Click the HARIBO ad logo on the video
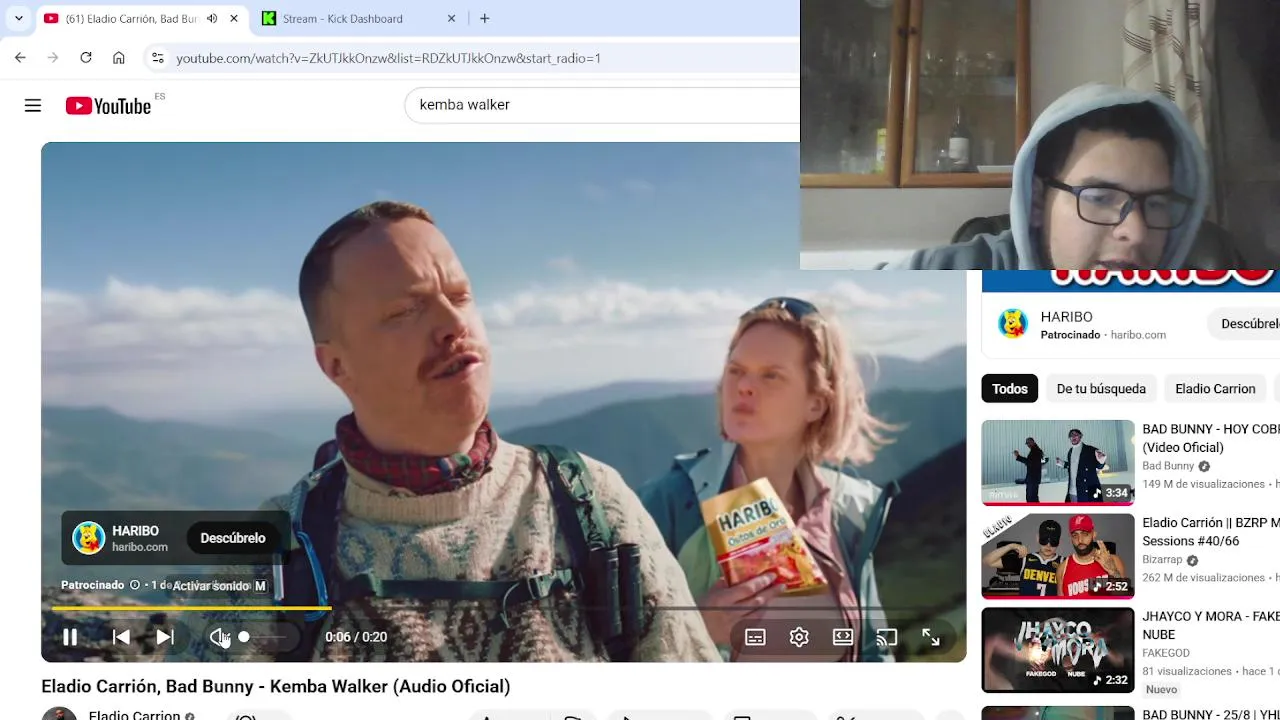 (88, 538)
